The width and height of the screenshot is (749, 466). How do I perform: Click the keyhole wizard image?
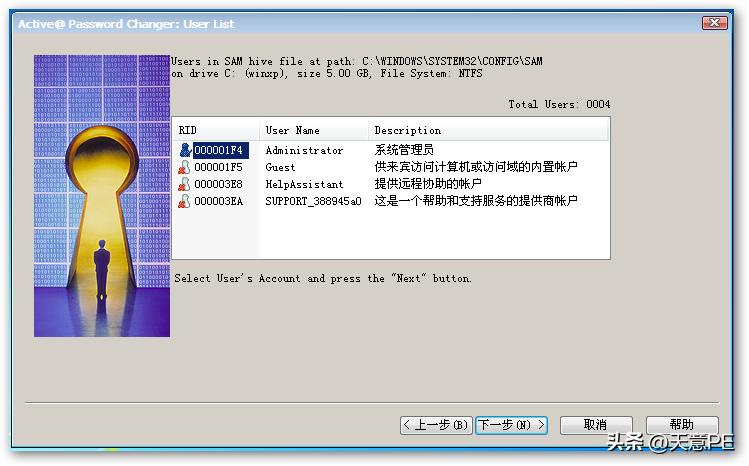point(102,196)
